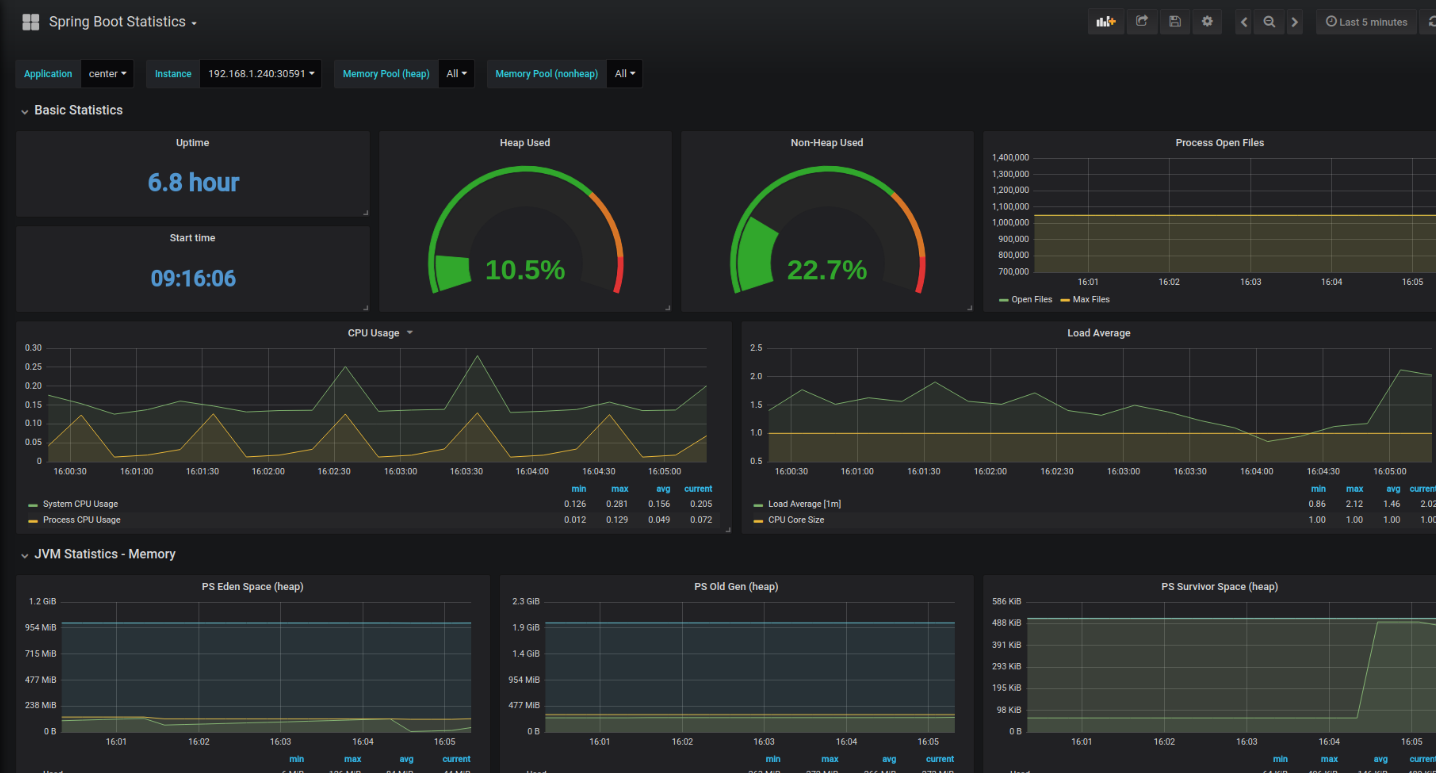Open the Memory Pool (nonheap) All dropdown
Image resolution: width=1436 pixels, height=773 pixels.
[625, 74]
